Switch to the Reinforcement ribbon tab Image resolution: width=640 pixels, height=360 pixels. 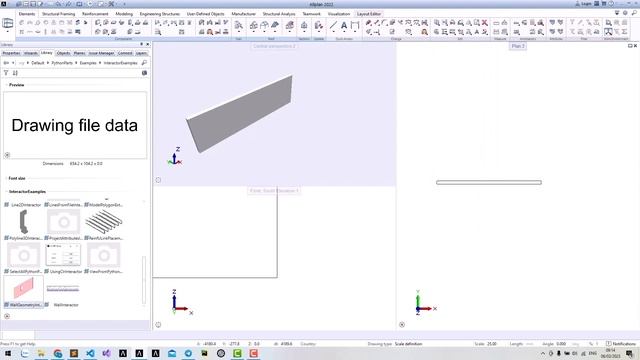tap(95, 14)
